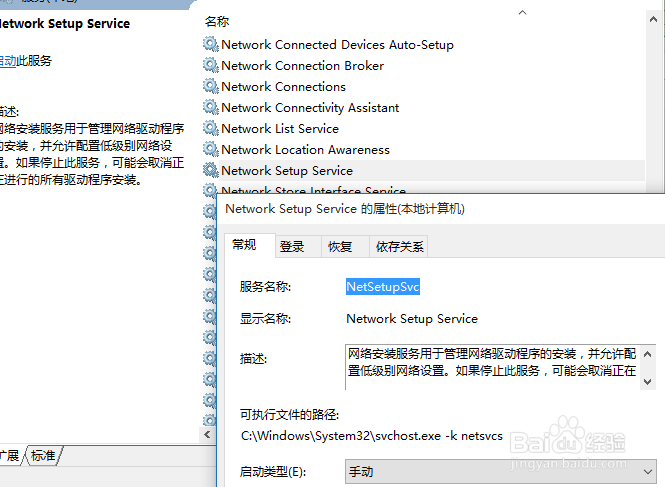Click the gear icon beside Network Location Awareness
Screen dimensions: 665x487
pyautogui.click(x=210, y=149)
